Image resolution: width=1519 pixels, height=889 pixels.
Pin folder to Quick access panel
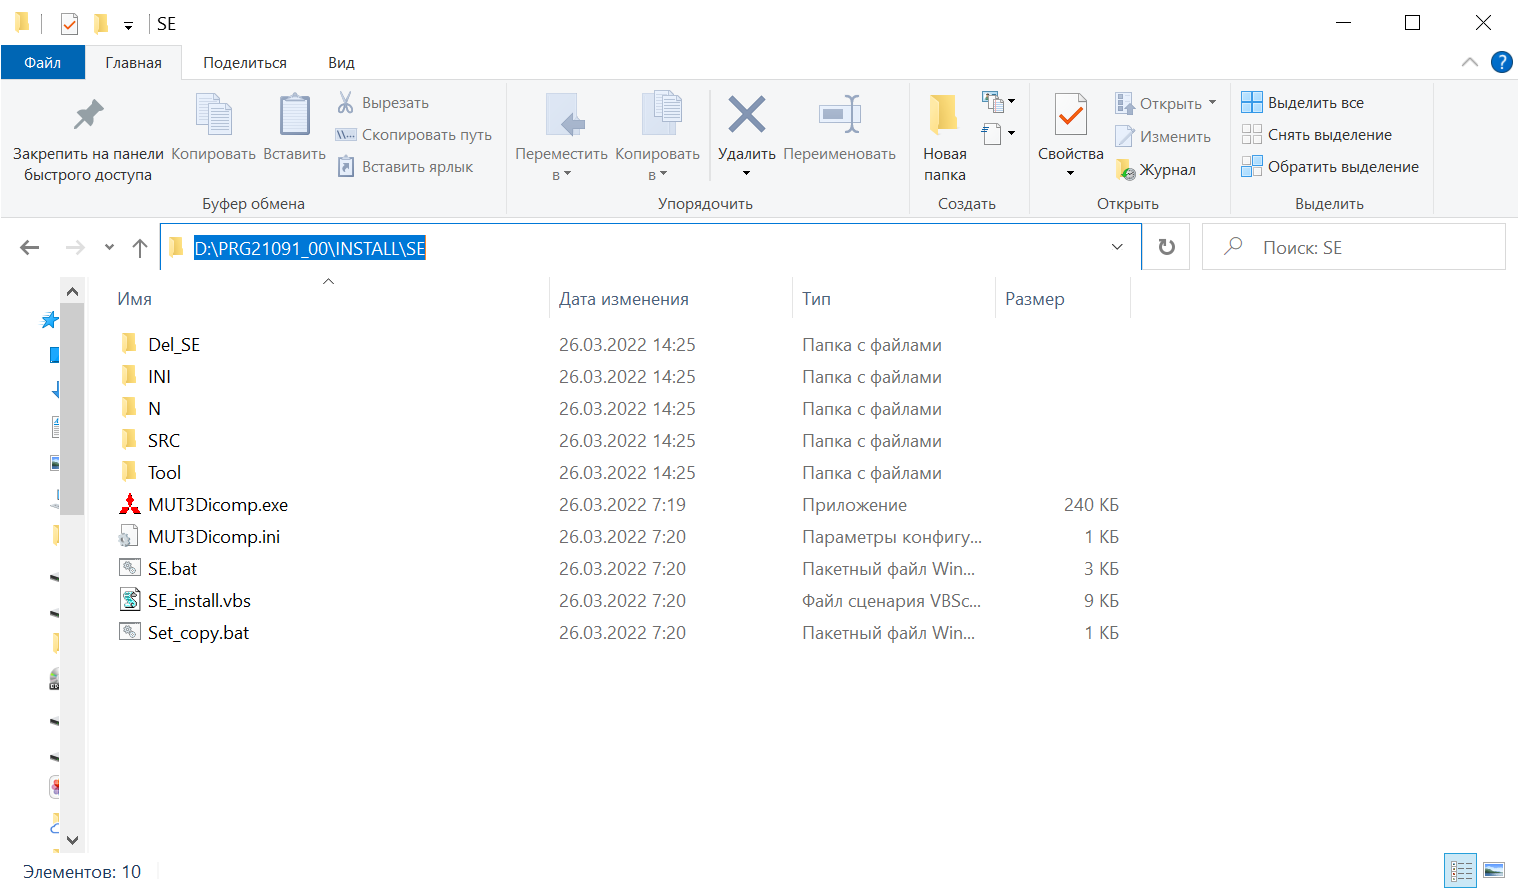pyautogui.click(x=88, y=139)
